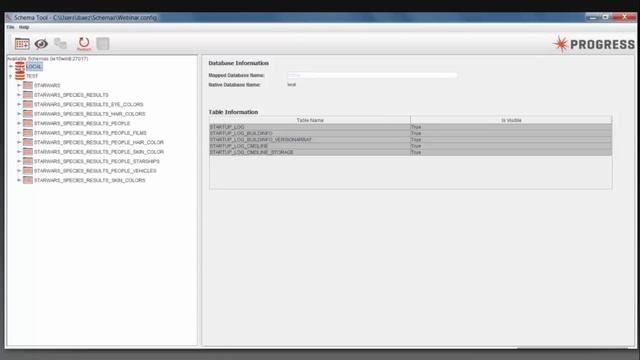Click the STARWARS_SPECIES_RESULTS_PEOPLE_SKIN_COLOR table icon

(x=28, y=152)
